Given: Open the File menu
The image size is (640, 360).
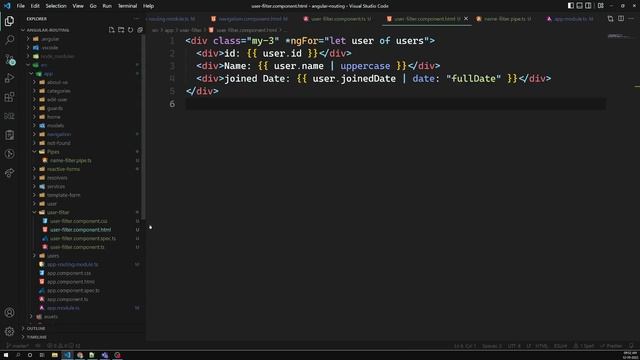Looking at the screenshot, I should coord(20,6).
